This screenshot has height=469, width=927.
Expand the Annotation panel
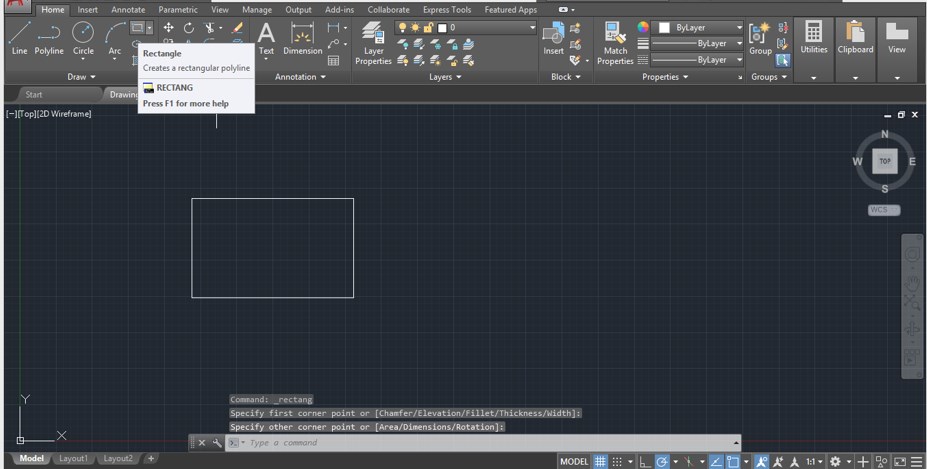(300, 77)
